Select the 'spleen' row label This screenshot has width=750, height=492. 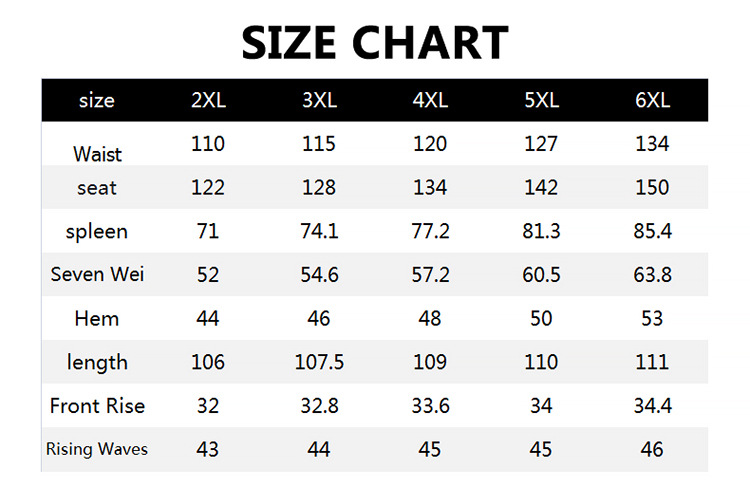tap(97, 231)
